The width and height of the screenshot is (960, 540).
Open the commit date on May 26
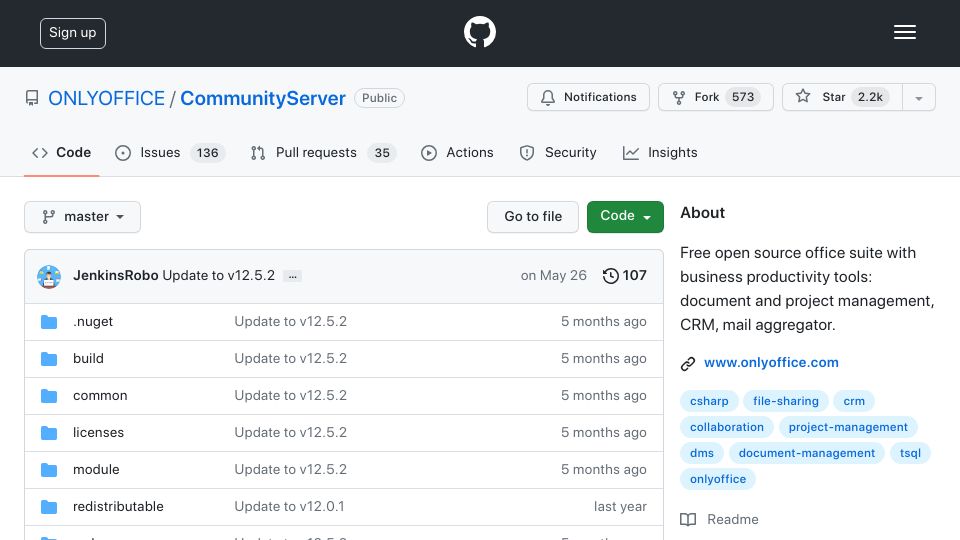click(x=553, y=276)
